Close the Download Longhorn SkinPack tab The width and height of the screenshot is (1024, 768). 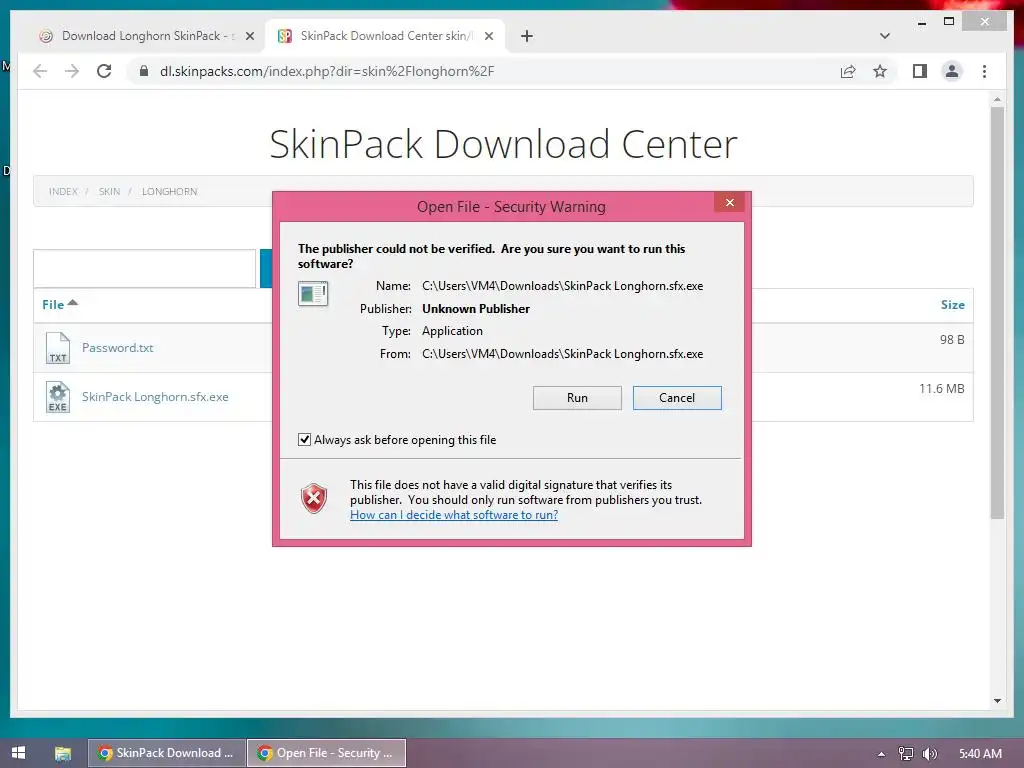pyautogui.click(x=249, y=37)
